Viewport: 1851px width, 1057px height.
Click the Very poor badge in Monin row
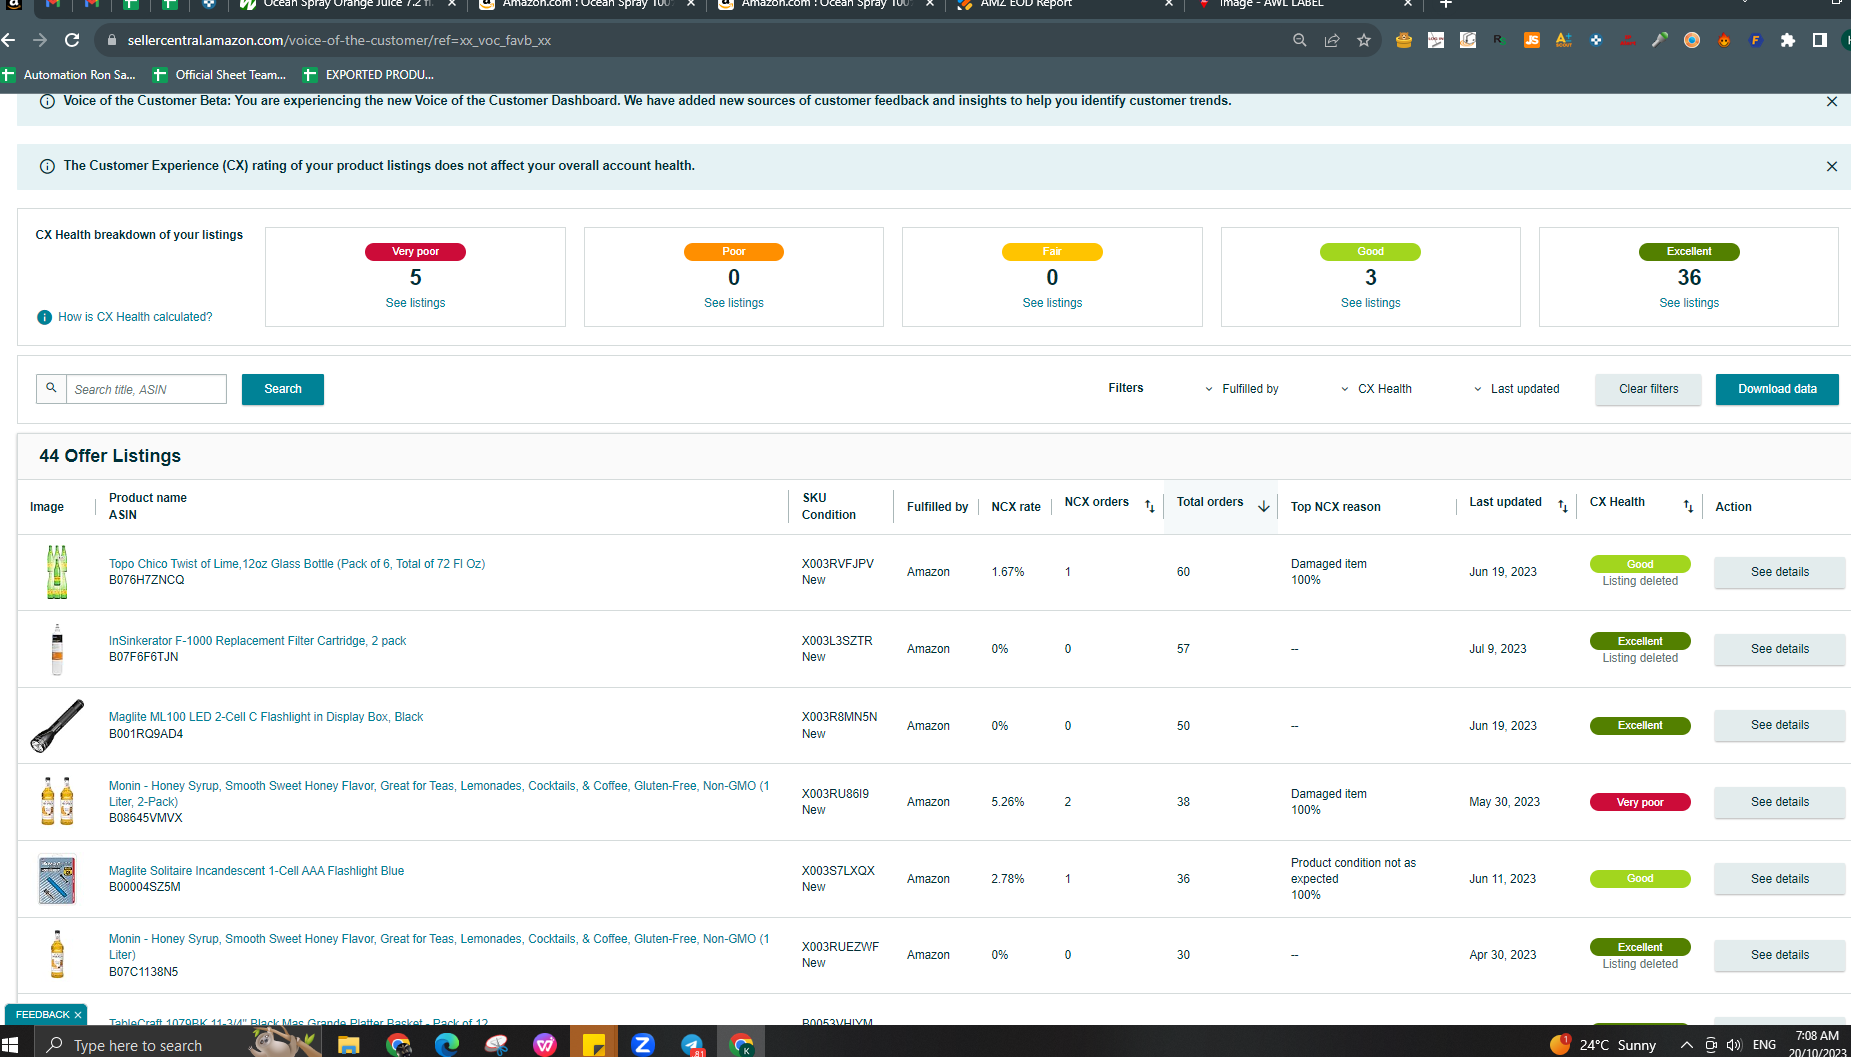pyautogui.click(x=1640, y=802)
